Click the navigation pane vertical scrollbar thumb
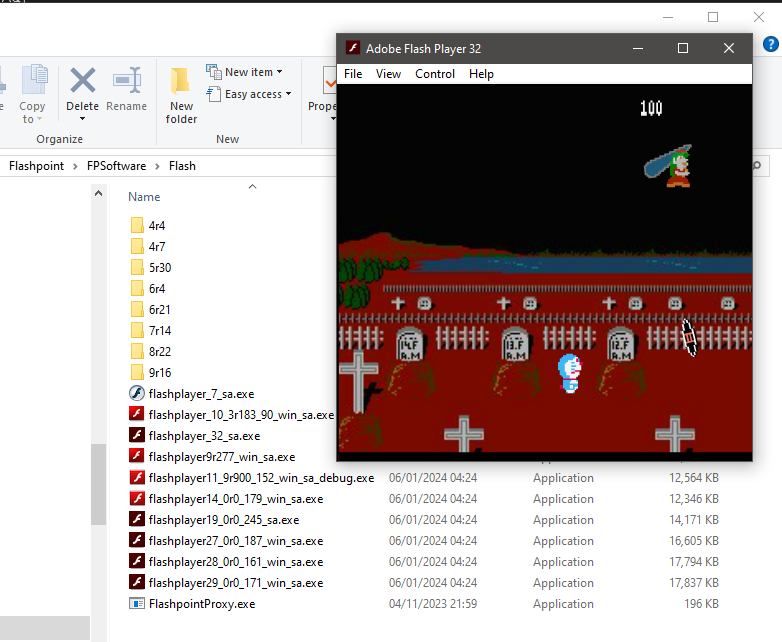782x642 pixels. coord(98,484)
